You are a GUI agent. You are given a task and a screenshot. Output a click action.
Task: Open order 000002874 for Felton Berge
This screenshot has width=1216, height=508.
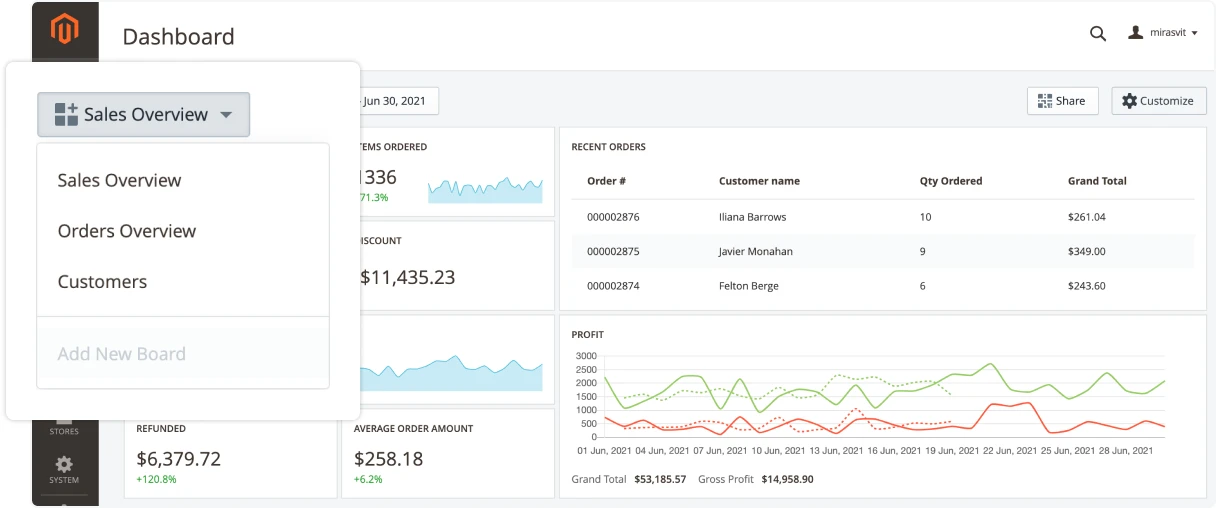[613, 286]
